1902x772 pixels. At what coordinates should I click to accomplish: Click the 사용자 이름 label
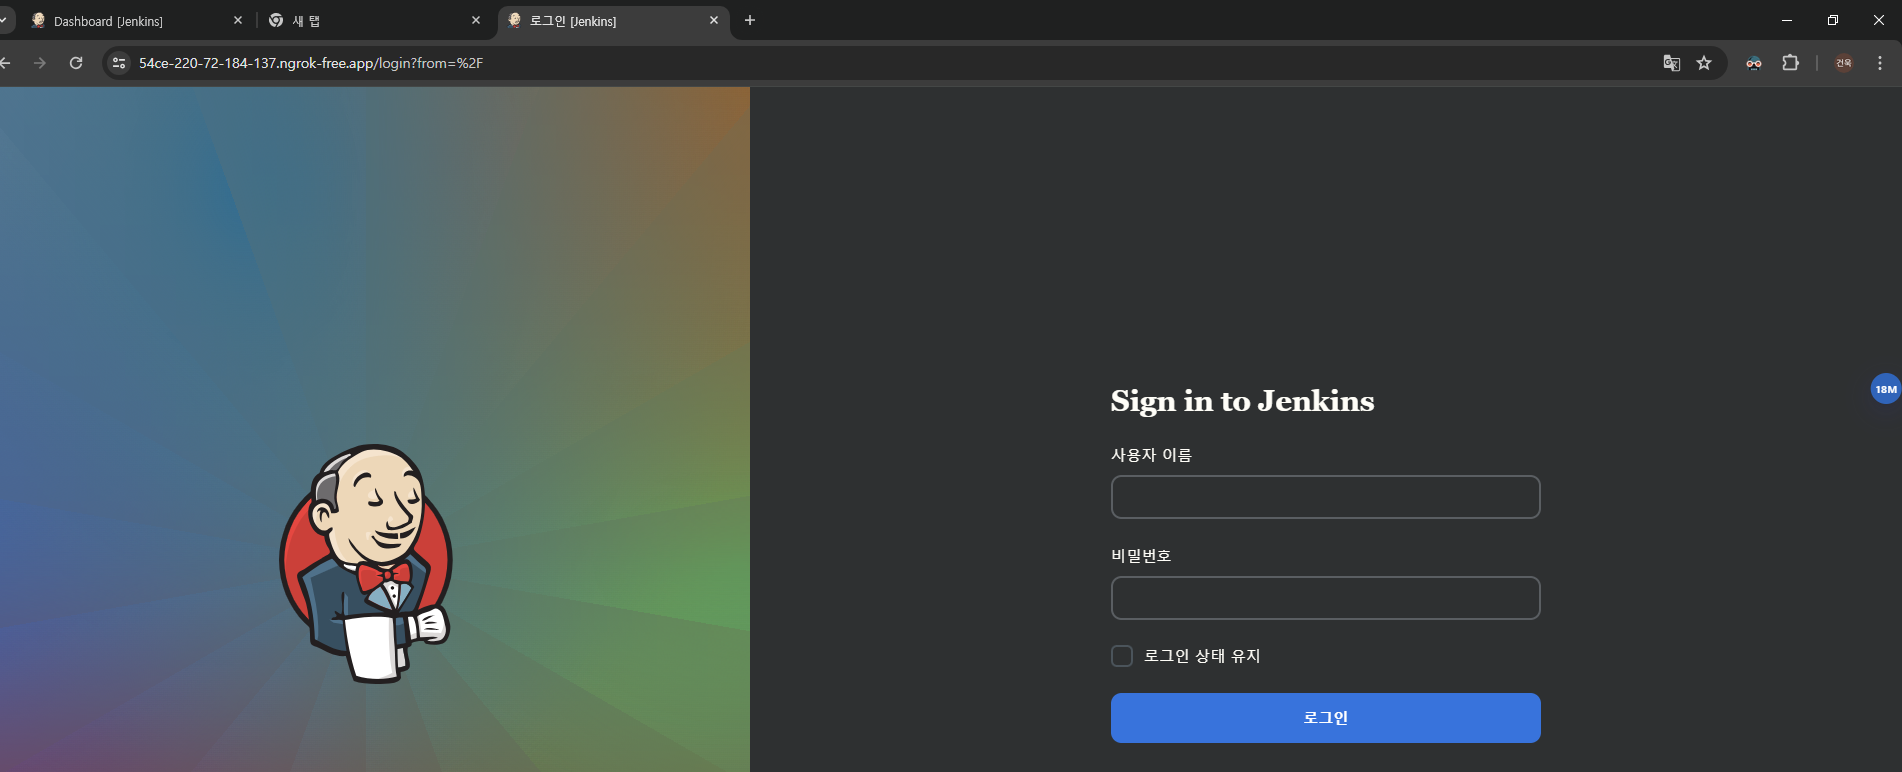(x=1151, y=455)
